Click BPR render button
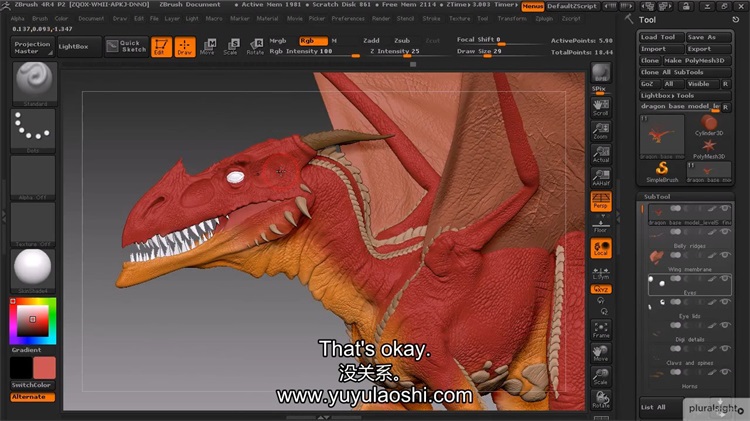Screen dimensions: 750x421 pyautogui.click(x=601, y=73)
